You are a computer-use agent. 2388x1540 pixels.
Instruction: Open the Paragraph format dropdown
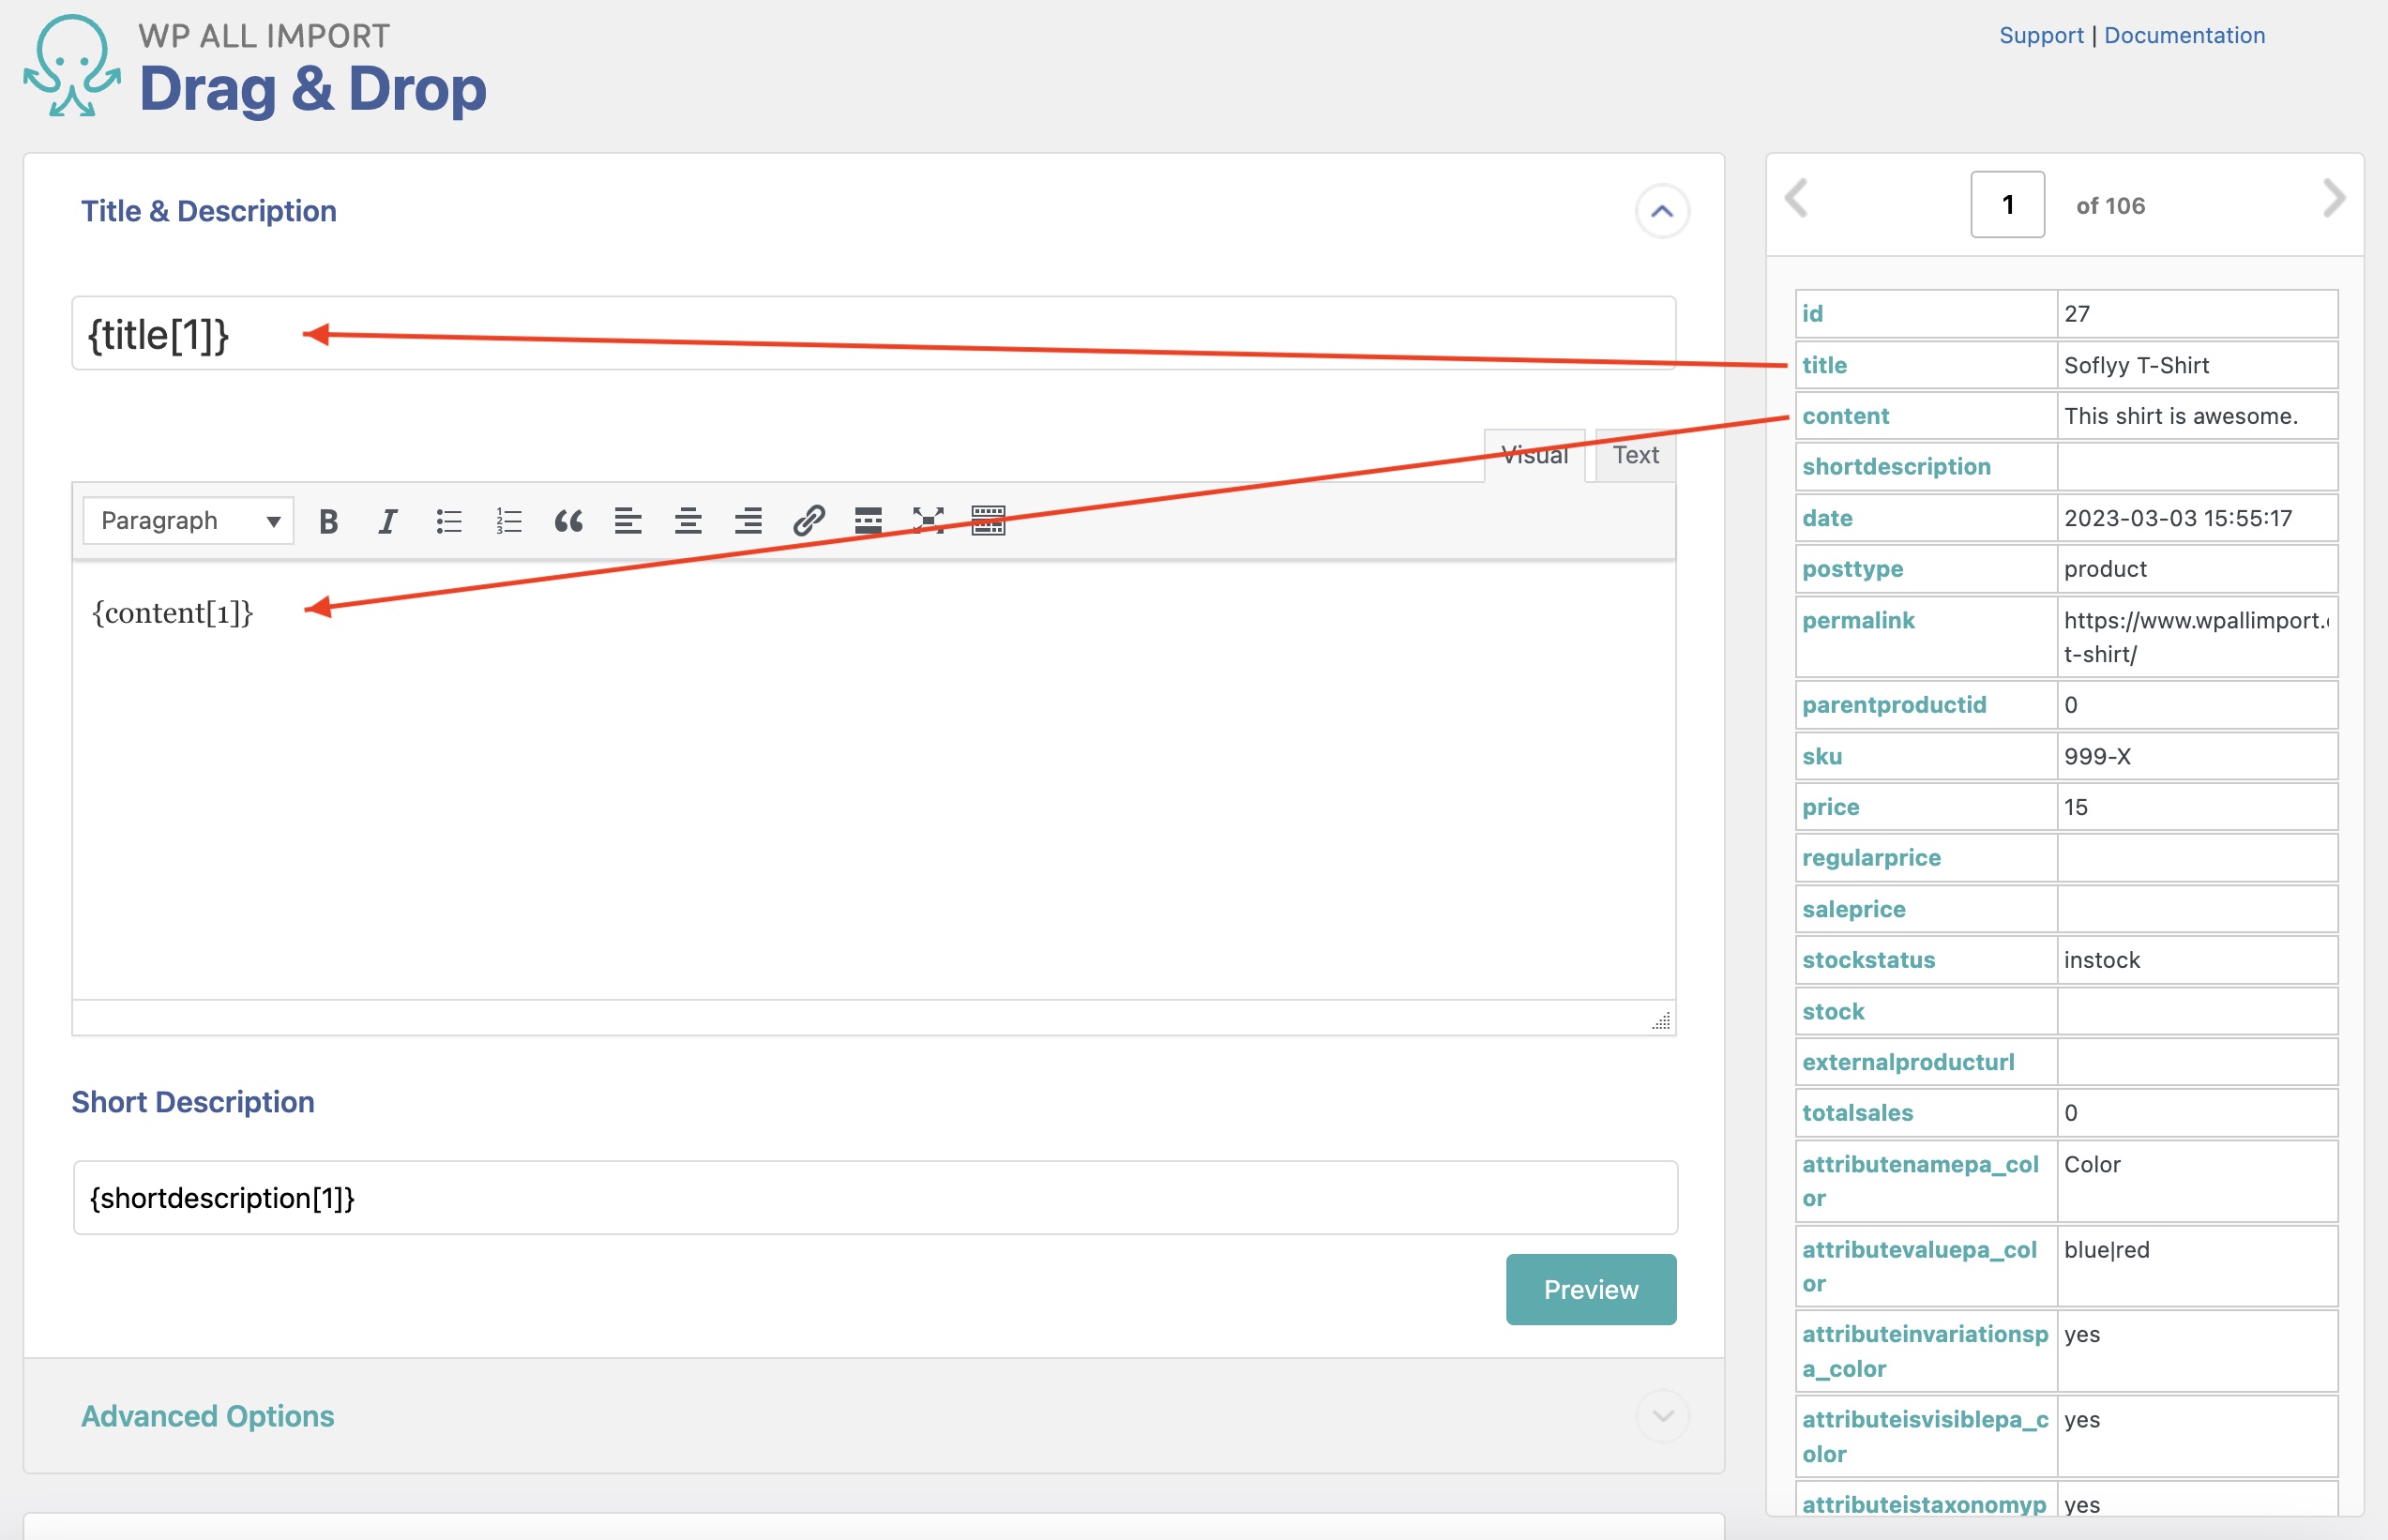click(x=188, y=521)
